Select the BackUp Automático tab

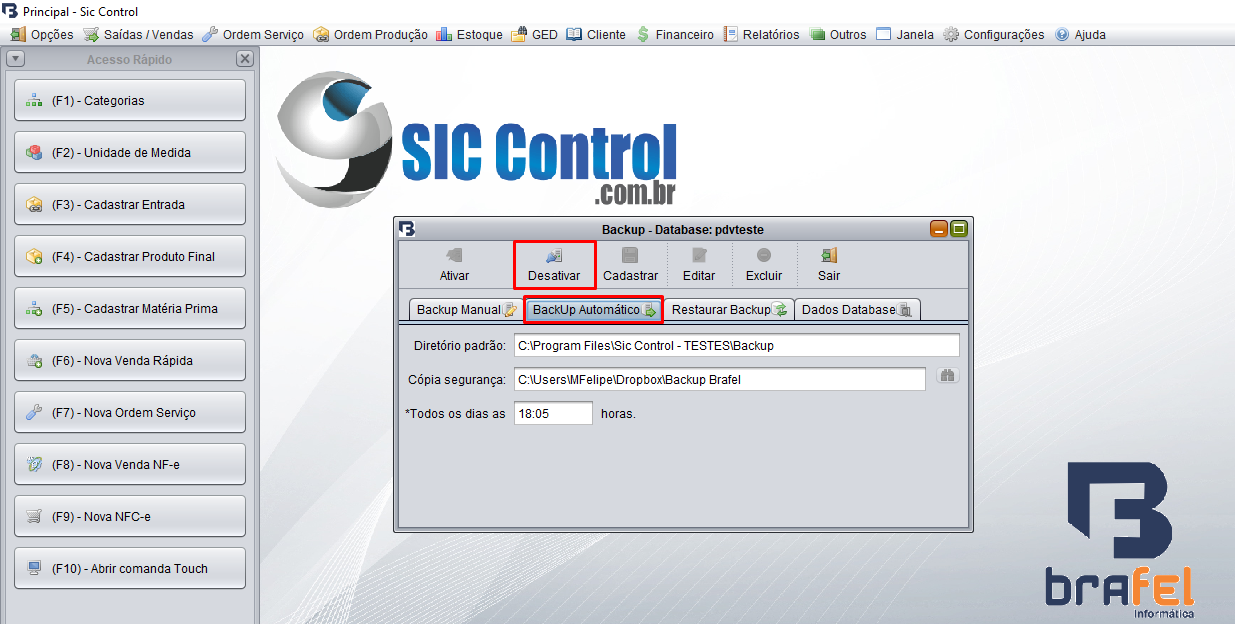pyautogui.click(x=594, y=310)
